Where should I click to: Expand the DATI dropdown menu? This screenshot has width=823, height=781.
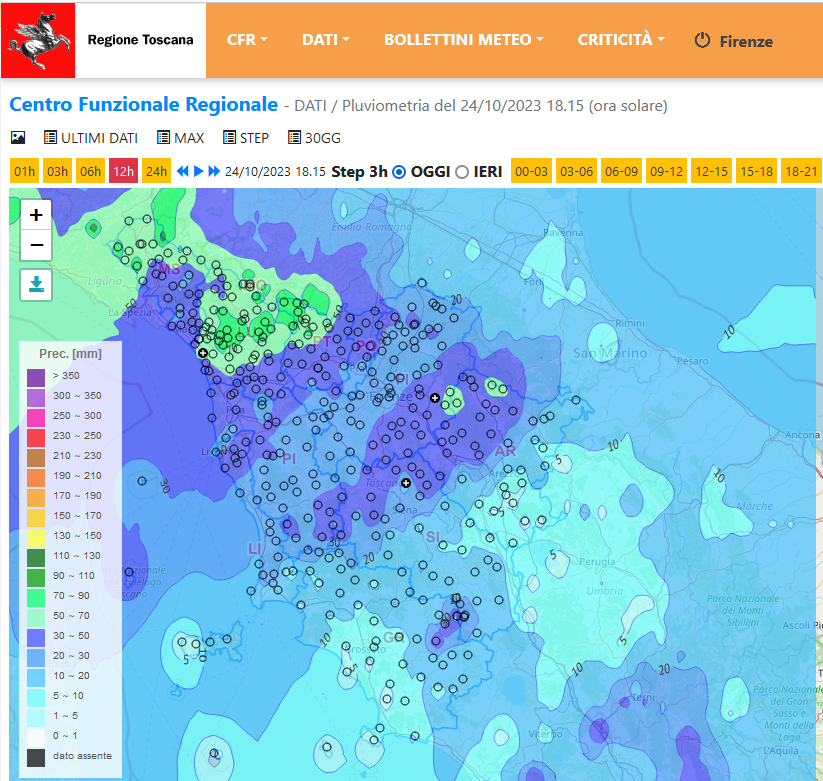pyautogui.click(x=325, y=40)
